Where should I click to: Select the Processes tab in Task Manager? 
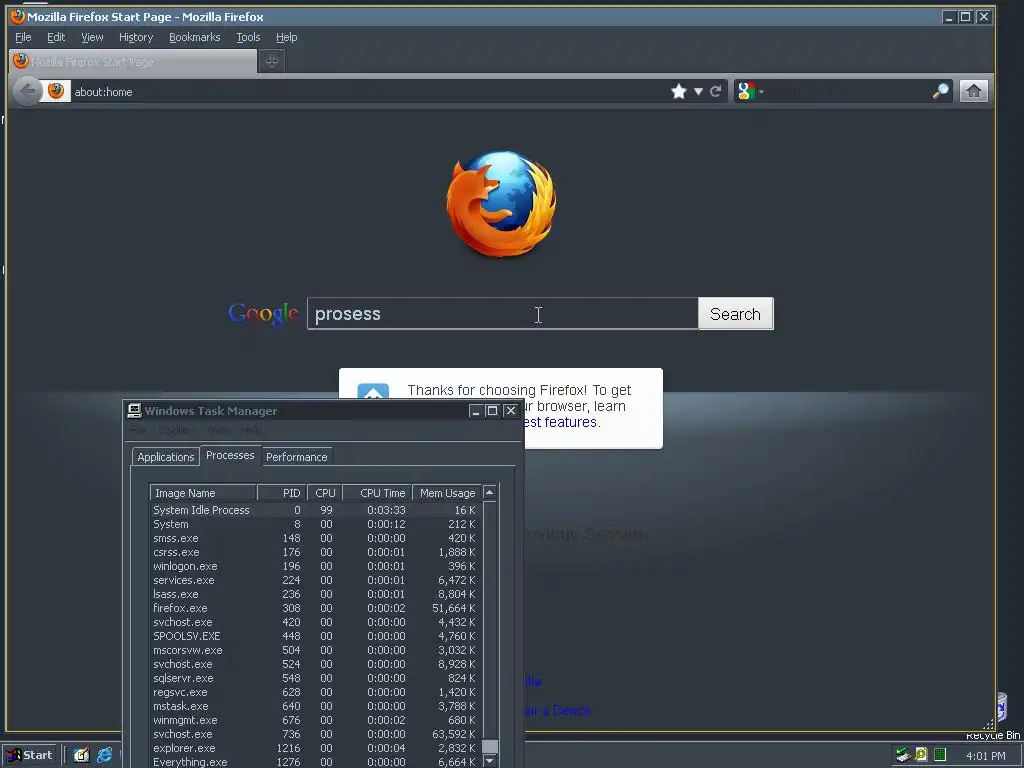click(x=230, y=455)
